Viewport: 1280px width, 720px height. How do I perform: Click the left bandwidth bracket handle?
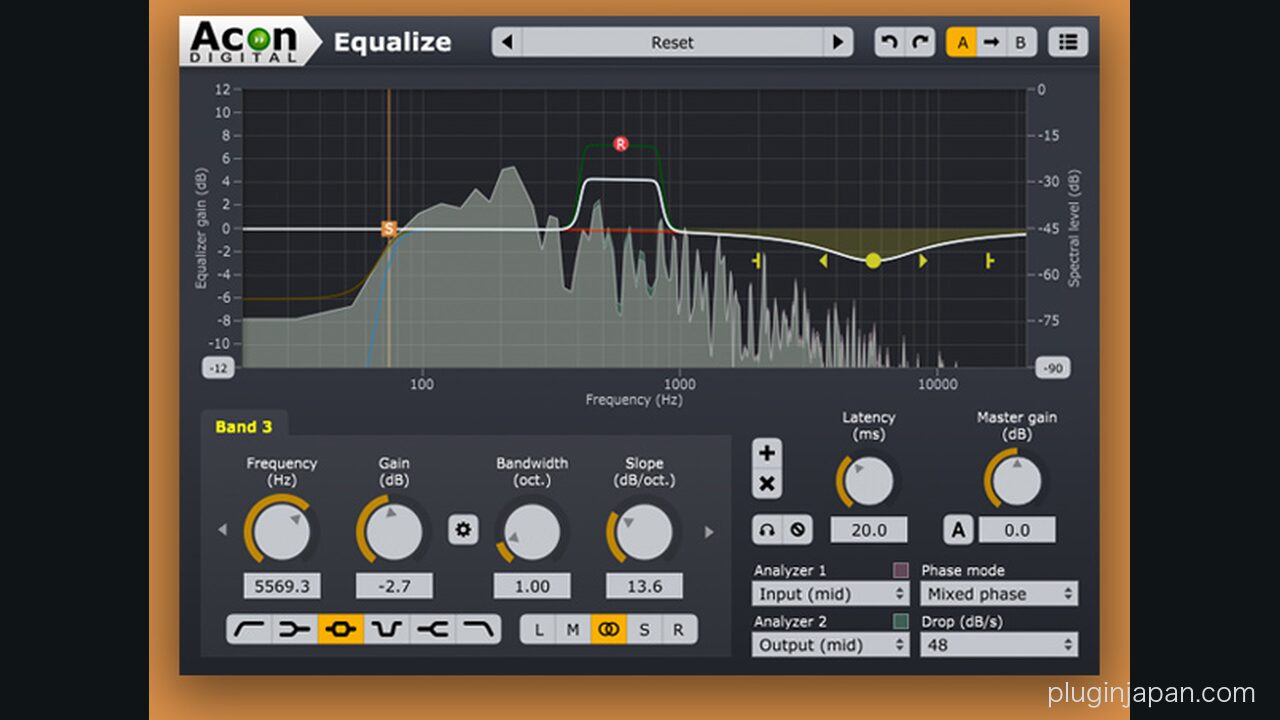[758, 261]
